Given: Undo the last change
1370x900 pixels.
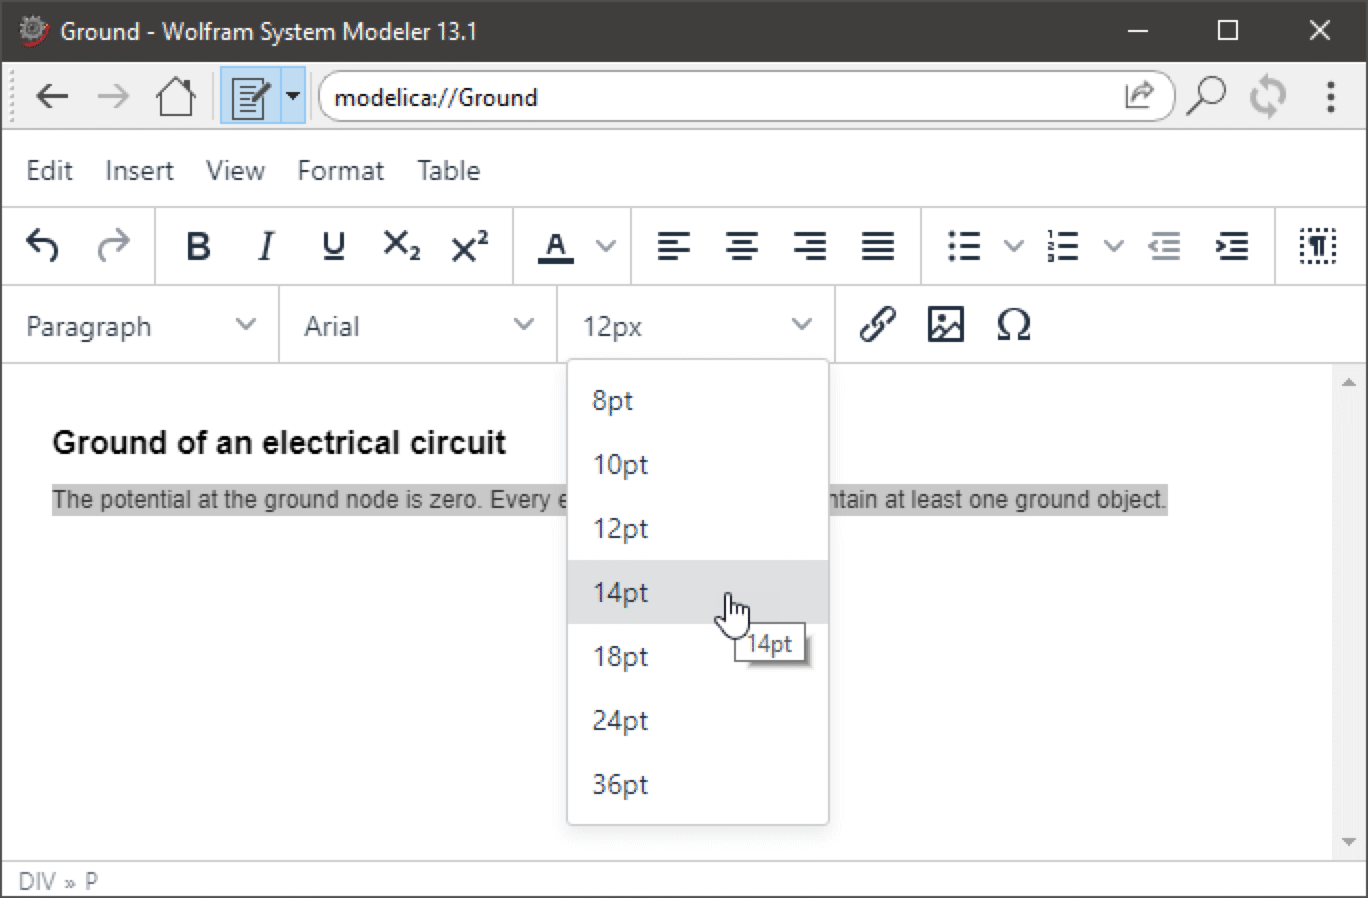Looking at the screenshot, I should point(43,246).
